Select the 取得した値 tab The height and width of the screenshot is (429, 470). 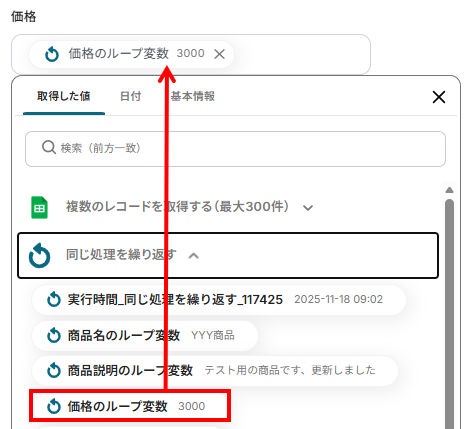(64, 96)
